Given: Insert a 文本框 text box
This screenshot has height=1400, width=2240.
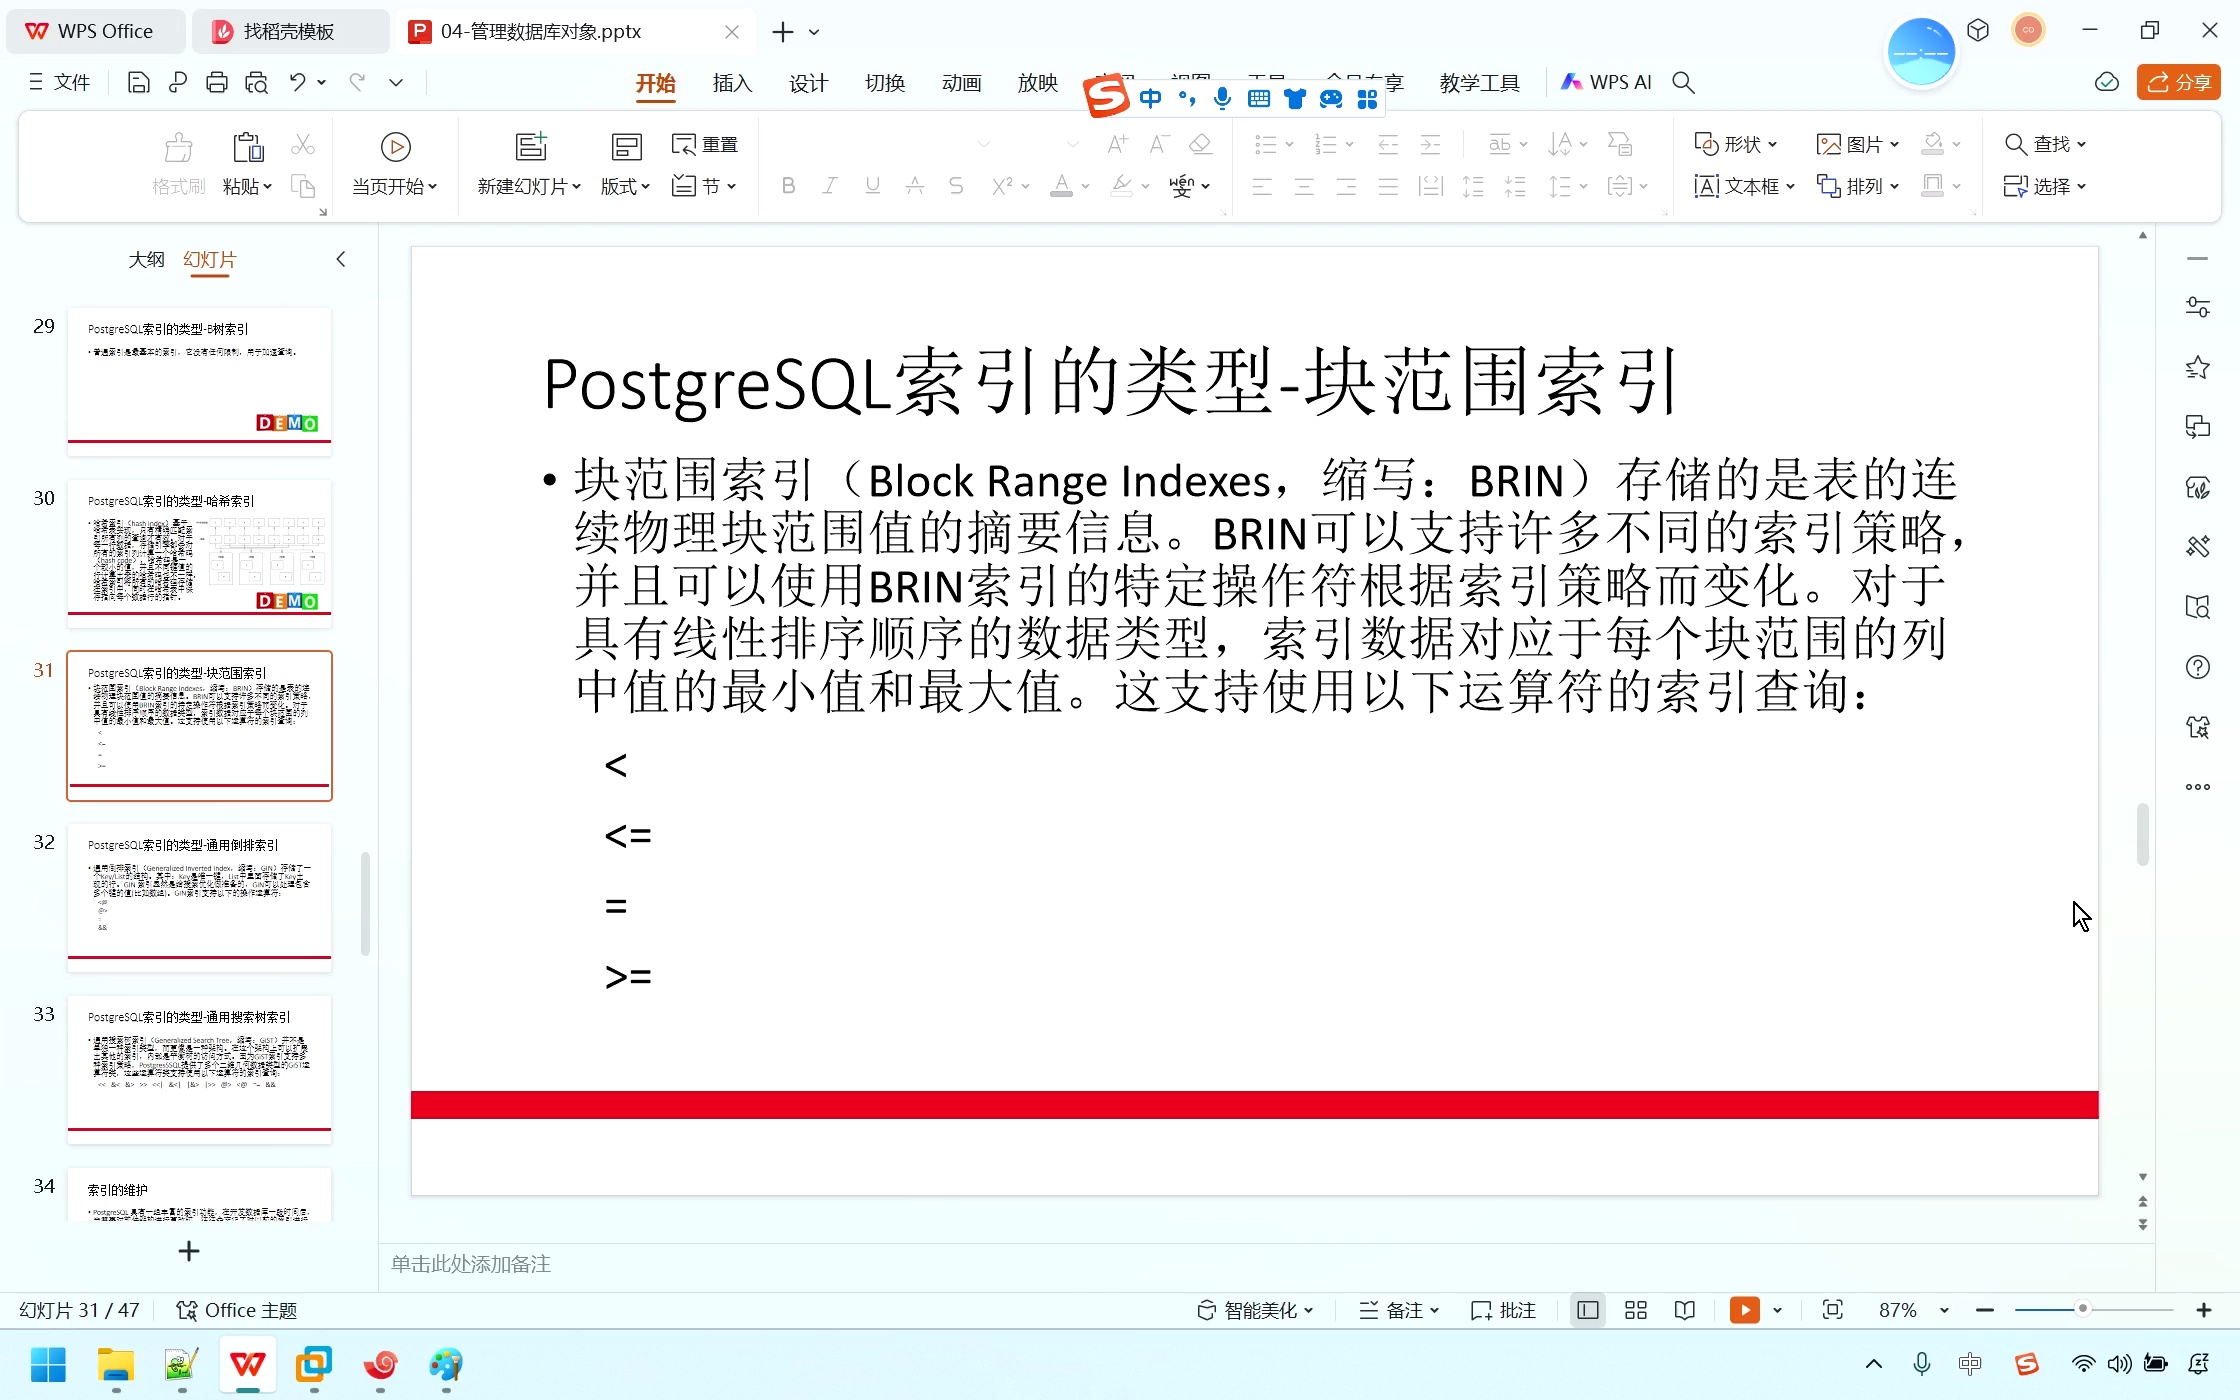Looking at the screenshot, I should click(x=1743, y=186).
